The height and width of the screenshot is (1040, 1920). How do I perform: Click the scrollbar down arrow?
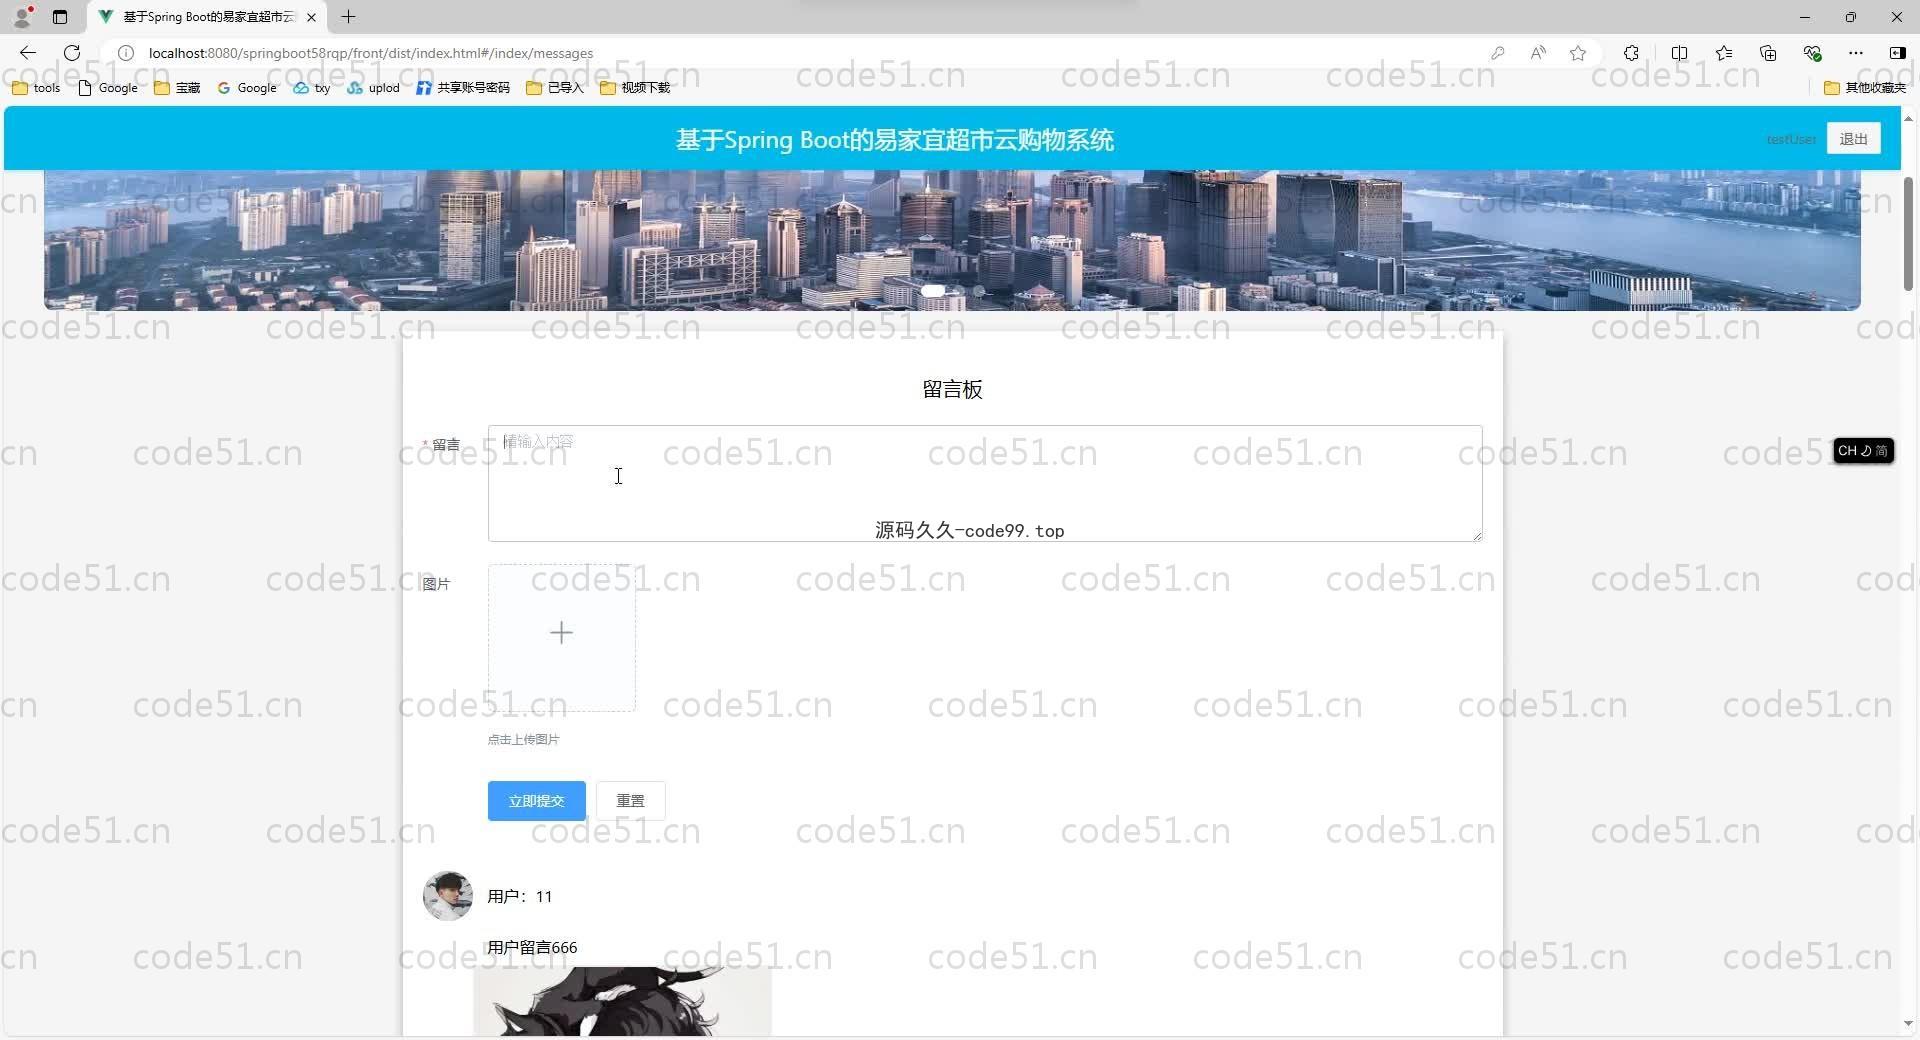(x=1908, y=1023)
